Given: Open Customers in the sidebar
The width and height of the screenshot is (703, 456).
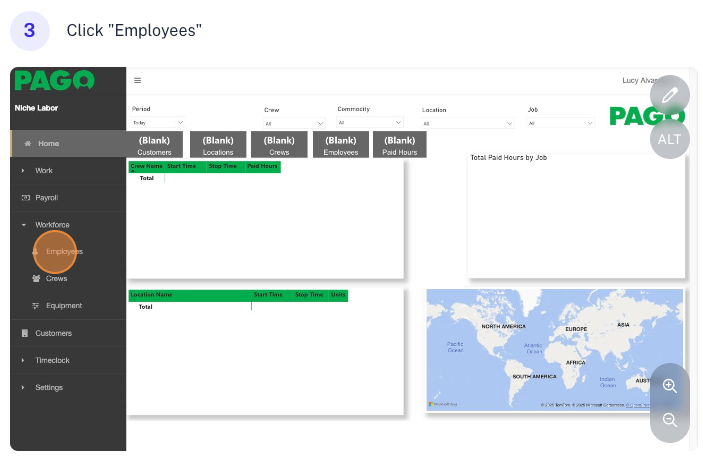Looking at the screenshot, I should pos(53,333).
